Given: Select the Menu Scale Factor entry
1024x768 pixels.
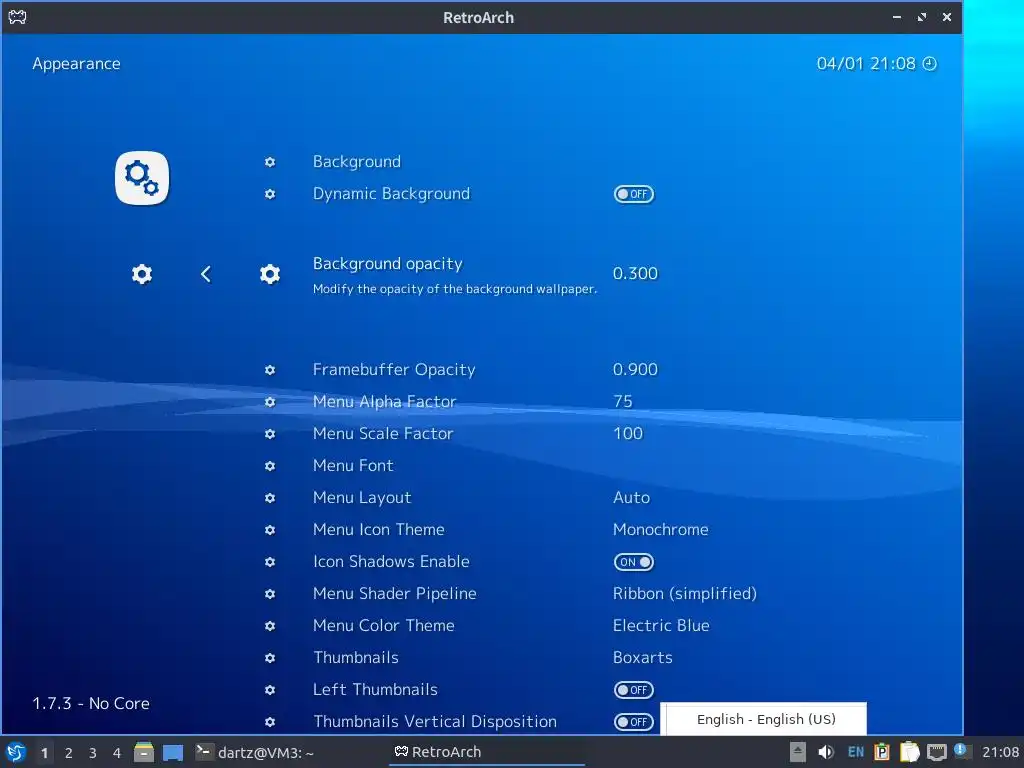Looking at the screenshot, I should coord(383,434).
